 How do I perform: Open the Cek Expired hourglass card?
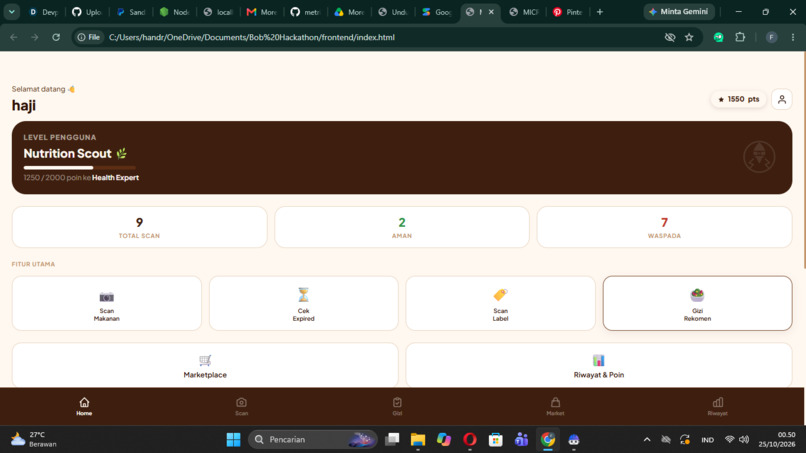click(303, 303)
